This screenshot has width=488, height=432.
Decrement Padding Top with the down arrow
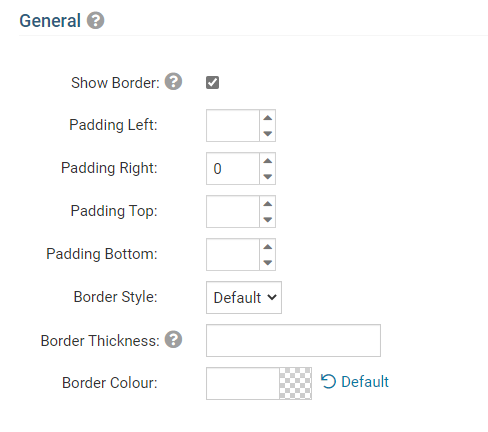click(x=267, y=219)
